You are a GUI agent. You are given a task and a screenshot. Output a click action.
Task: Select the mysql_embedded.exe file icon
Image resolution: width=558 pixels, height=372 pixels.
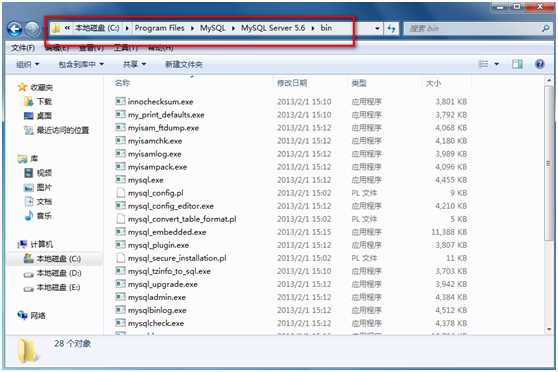[x=121, y=232]
